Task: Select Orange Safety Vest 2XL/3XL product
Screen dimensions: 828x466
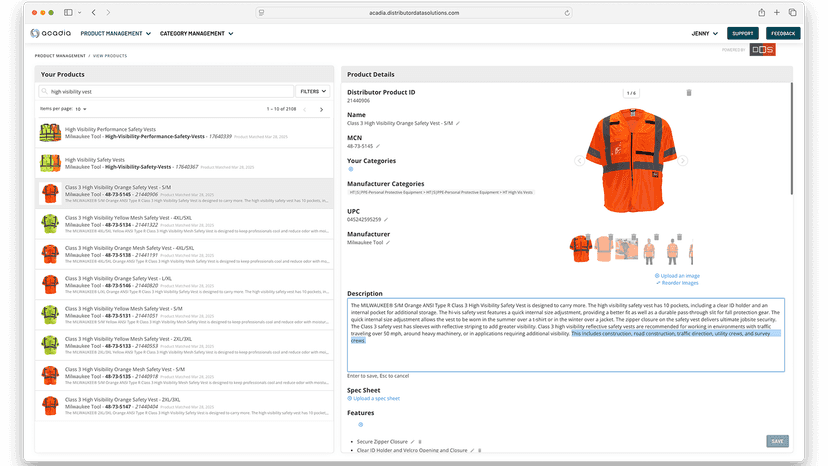Action: click(184, 406)
